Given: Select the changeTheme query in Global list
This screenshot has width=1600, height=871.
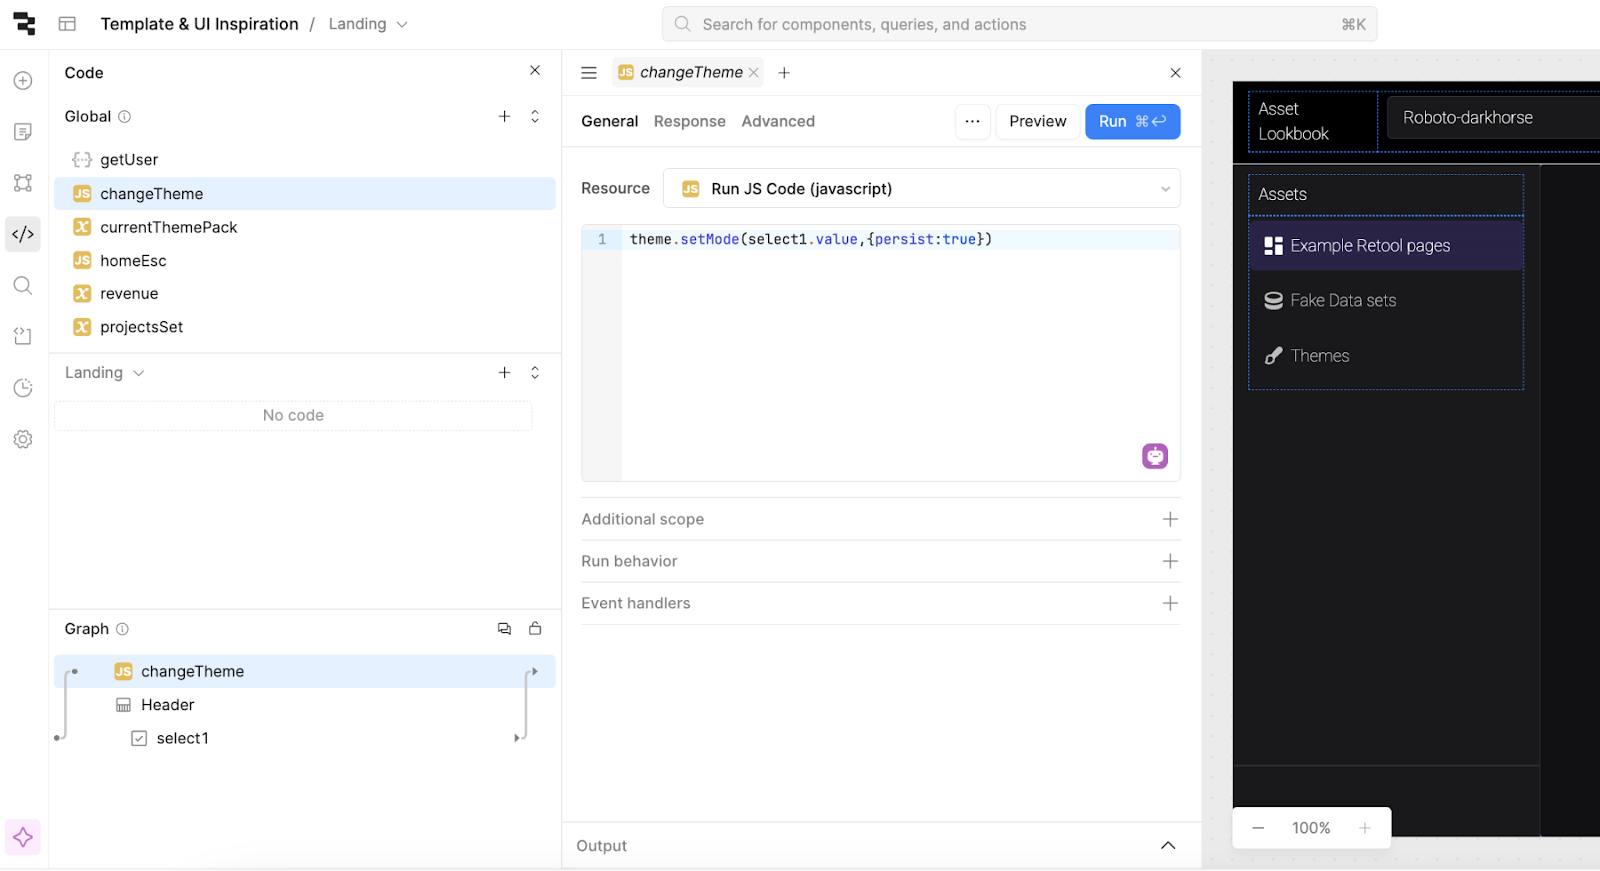Looking at the screenshot, I should 305,194.
